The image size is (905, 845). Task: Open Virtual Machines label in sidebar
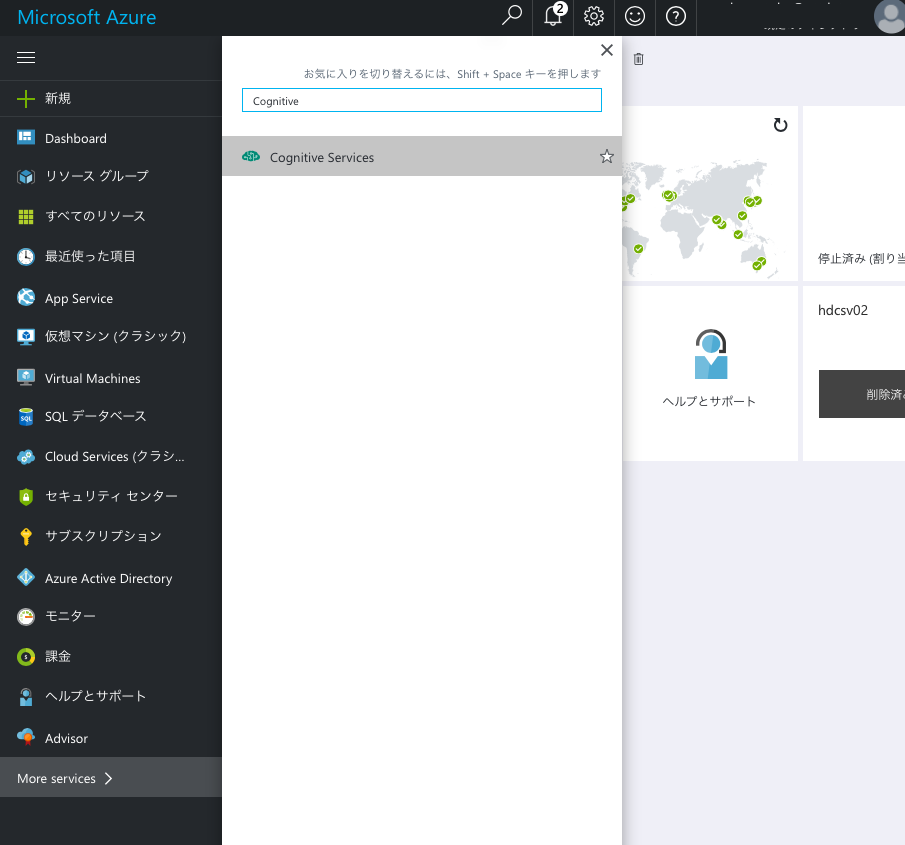[x=93, y=379]
